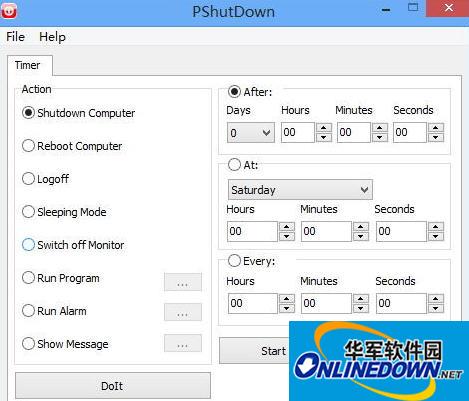Open the Days dropdown

click(251, 133)
